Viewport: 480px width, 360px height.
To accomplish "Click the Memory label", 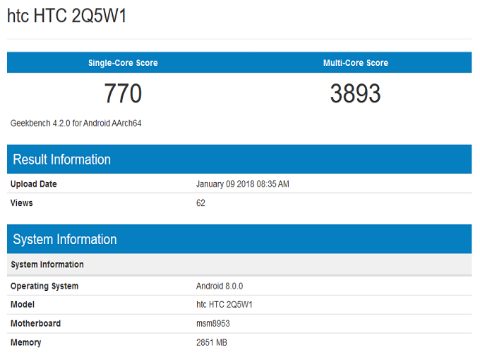I will (26, 343).
